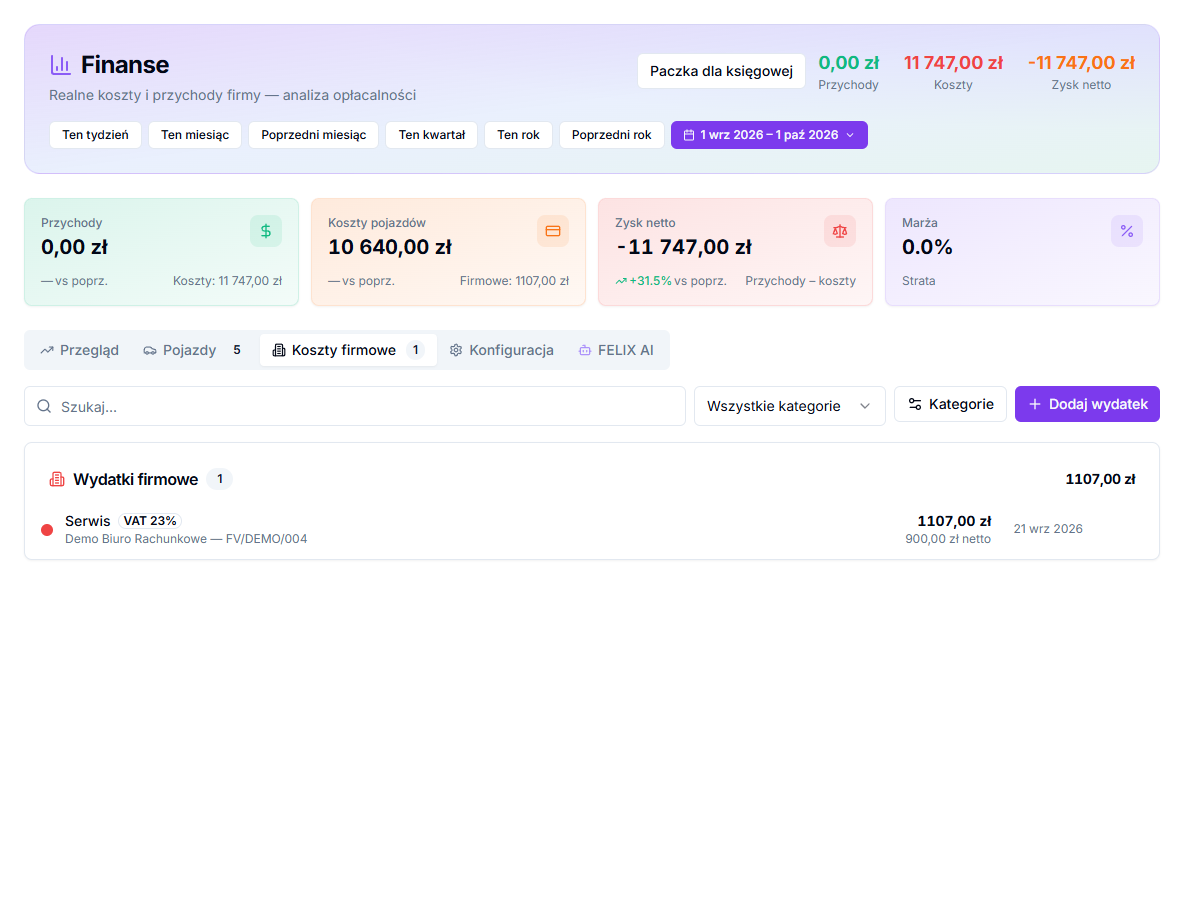Open the Pojazdy tab
This screenshot has width=1184, height=898.
pyautogui.click(x=192, y=350)
